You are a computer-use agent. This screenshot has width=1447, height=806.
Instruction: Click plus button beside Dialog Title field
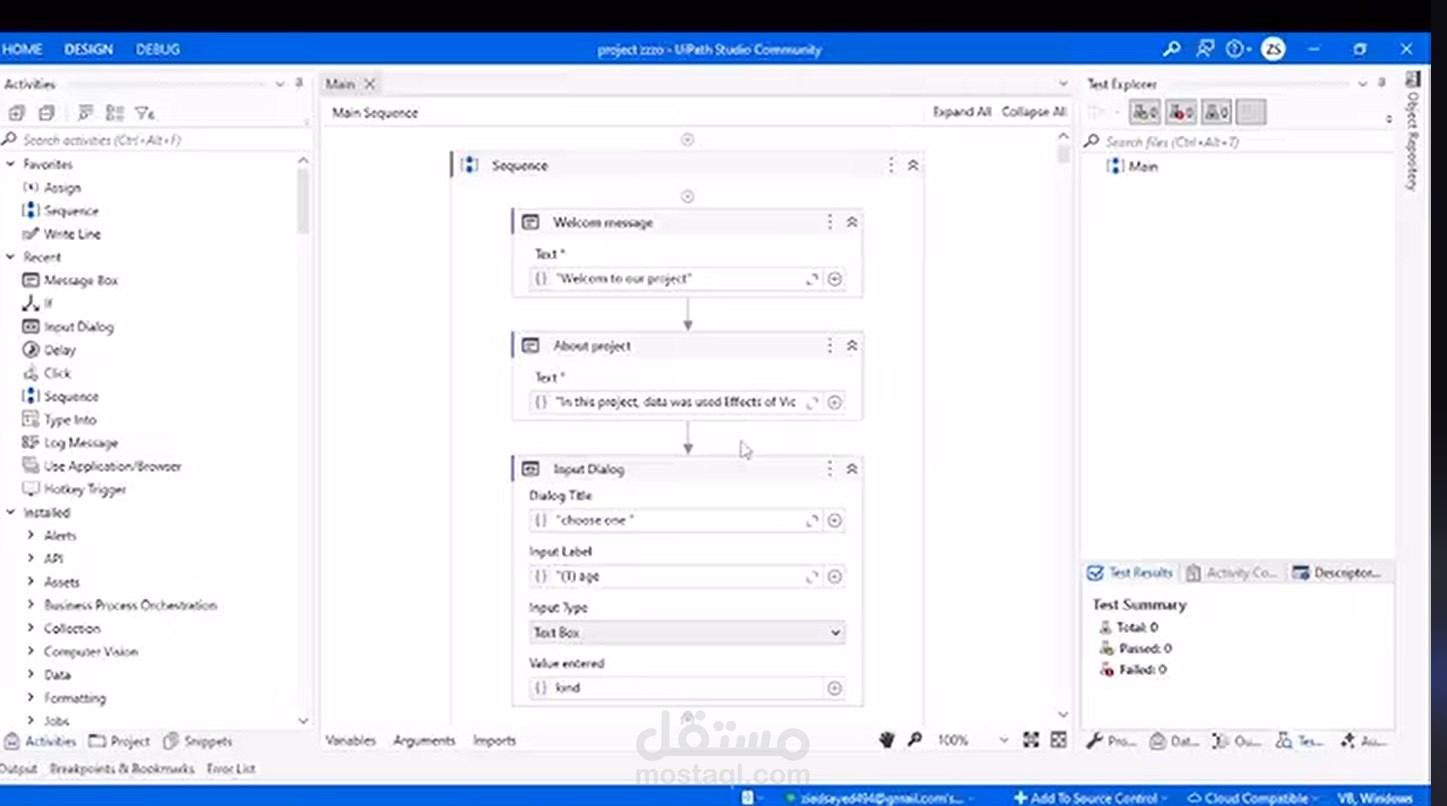834,520
